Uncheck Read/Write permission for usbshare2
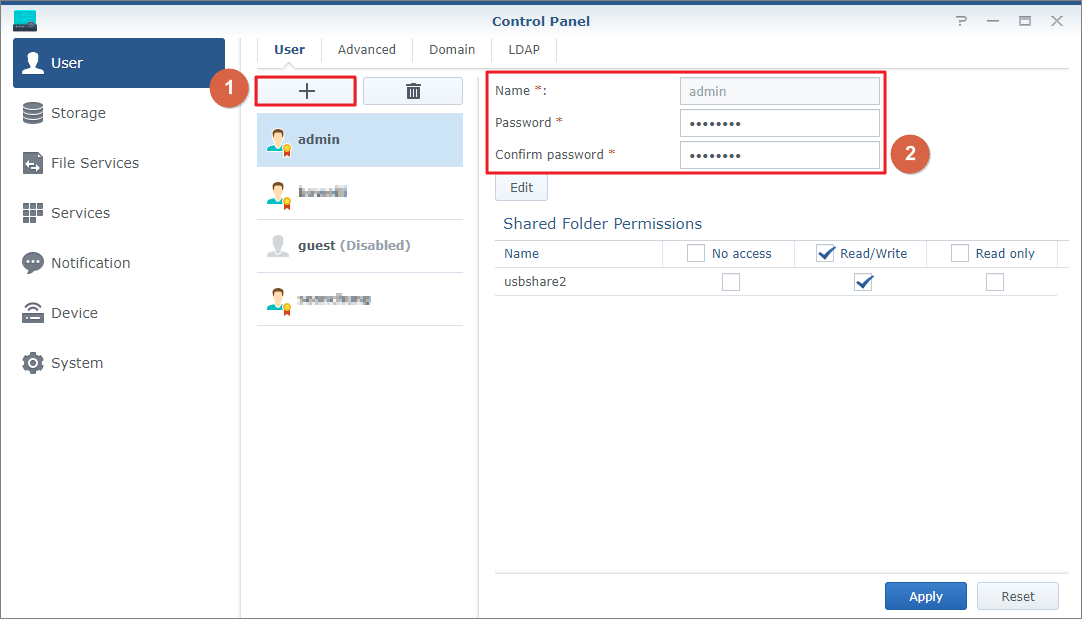 [x=863, y=282]
